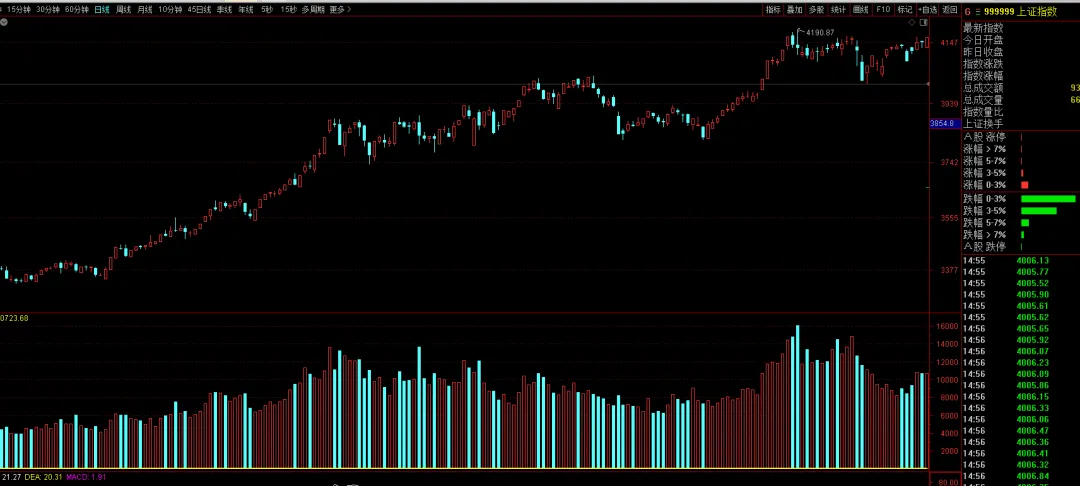Click tick value 4005.77
Screen dimensions: 1080x486
pos(1032,272)
